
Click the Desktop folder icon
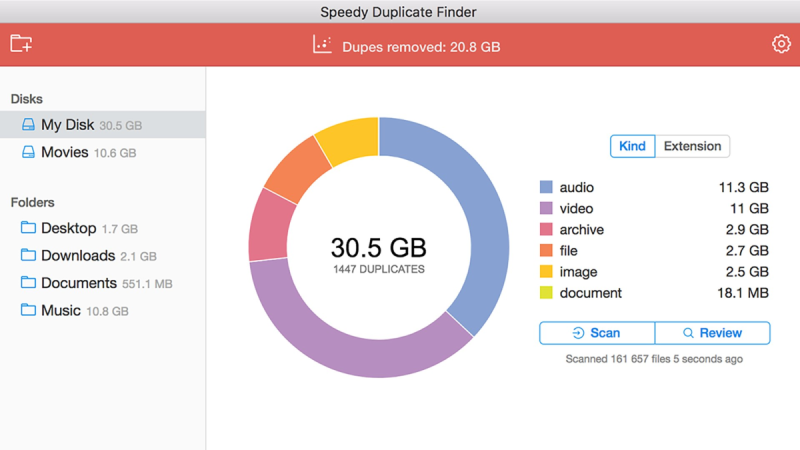(x=28, y=227)
